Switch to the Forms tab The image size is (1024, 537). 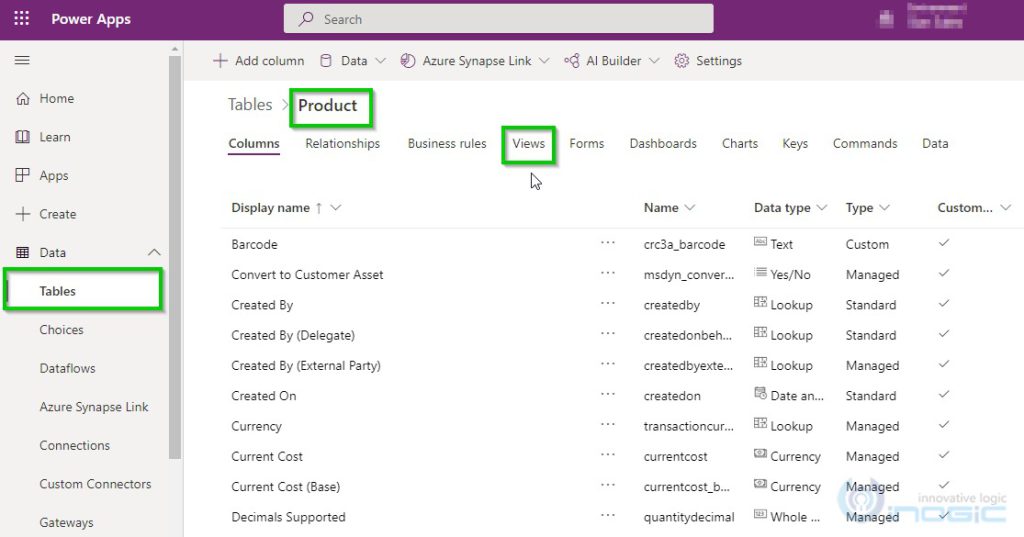tap(586, 144)
